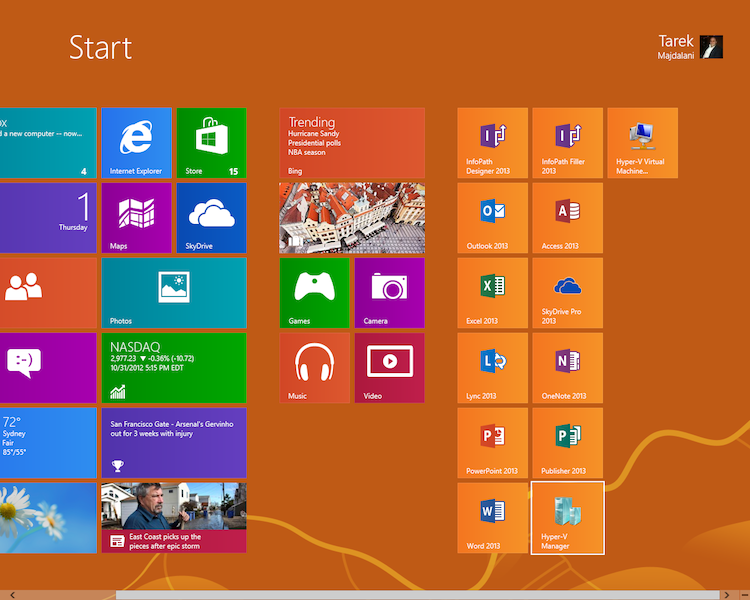Open Word 2013 tile
The width and height of the screenshot is (750, 600).
click(492, 517)
